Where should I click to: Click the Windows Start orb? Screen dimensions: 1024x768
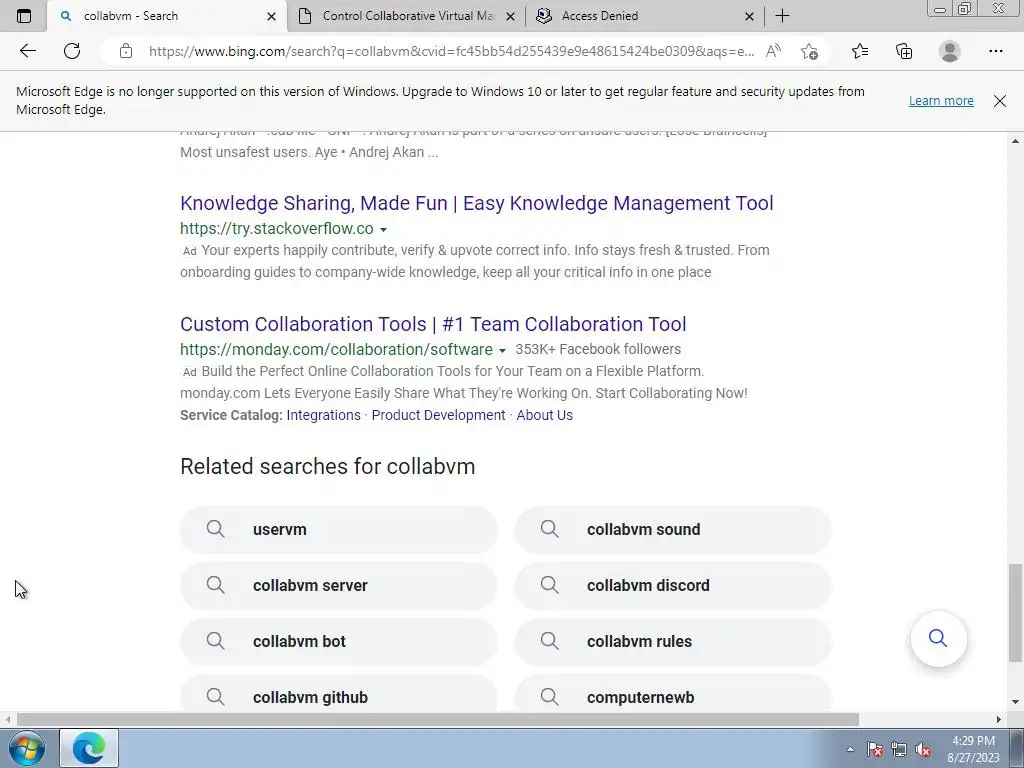coord(27,748)
